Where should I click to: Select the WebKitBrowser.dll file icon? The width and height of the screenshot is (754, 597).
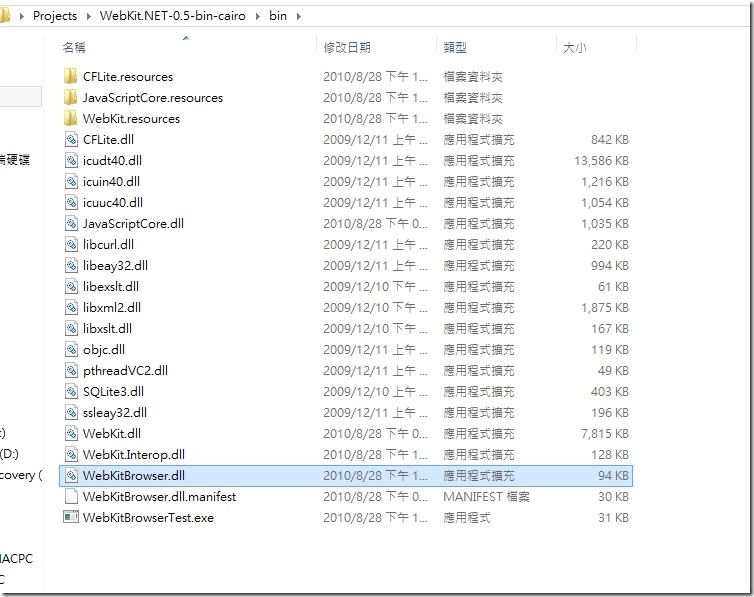pyautogui.click(x=71, y=475)
